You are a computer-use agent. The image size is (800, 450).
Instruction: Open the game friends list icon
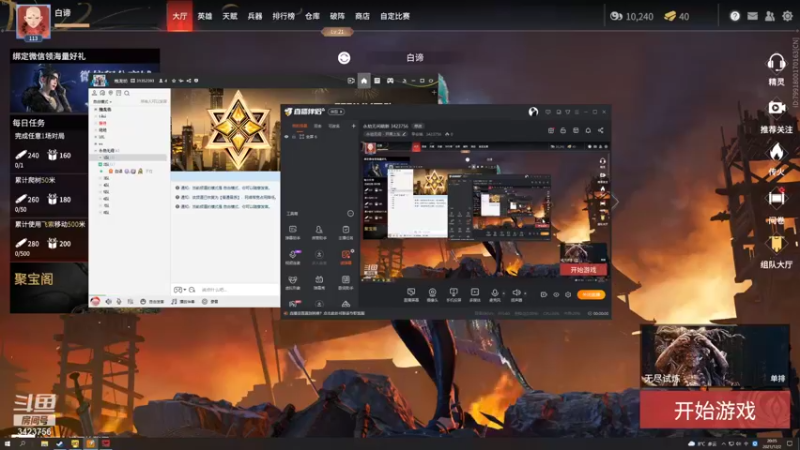pyautogui.click(x=770, y=16)
